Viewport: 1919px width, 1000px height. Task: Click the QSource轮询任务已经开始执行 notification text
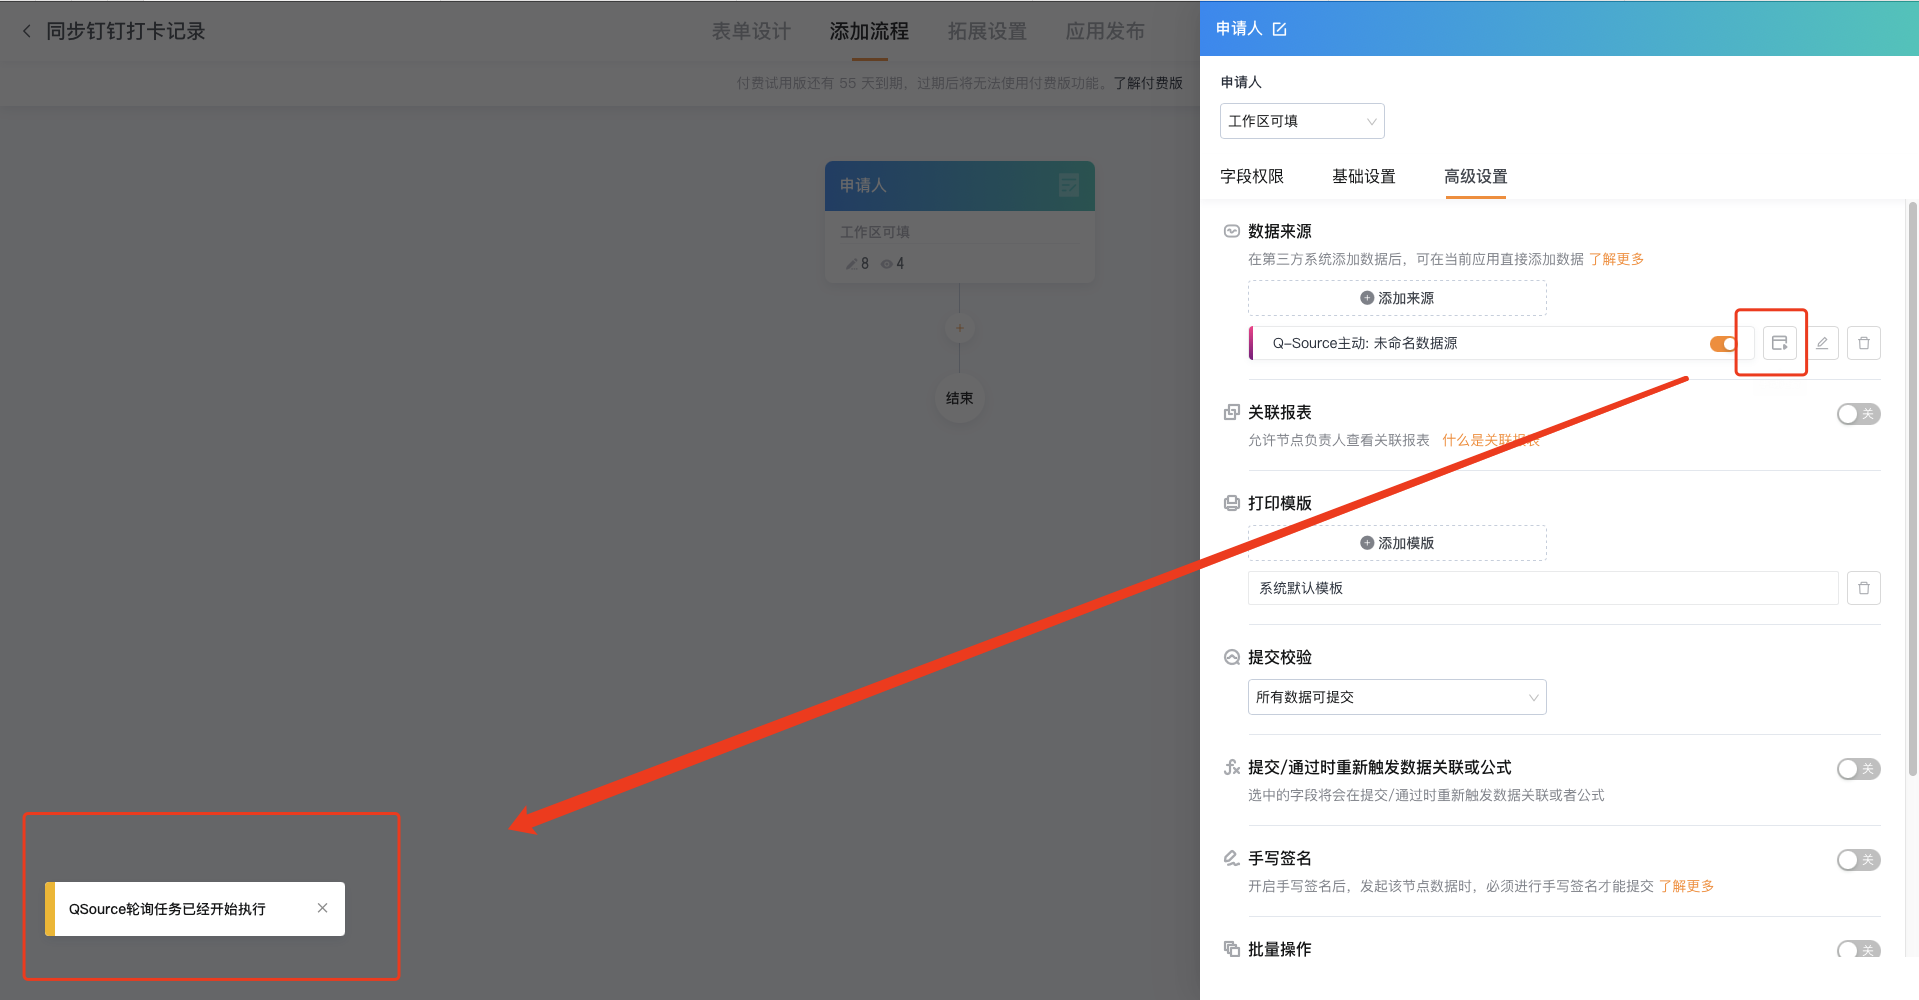[167, 909]
